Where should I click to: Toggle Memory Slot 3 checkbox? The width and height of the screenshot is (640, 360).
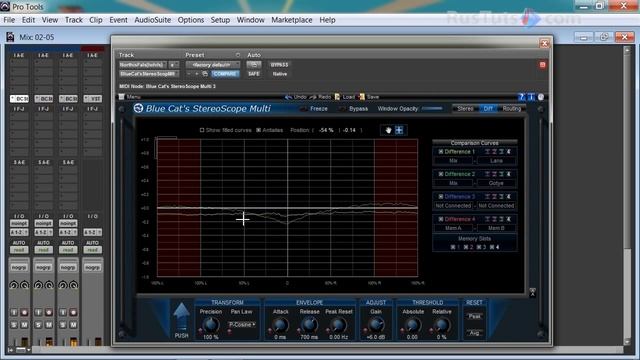point(479,247)
